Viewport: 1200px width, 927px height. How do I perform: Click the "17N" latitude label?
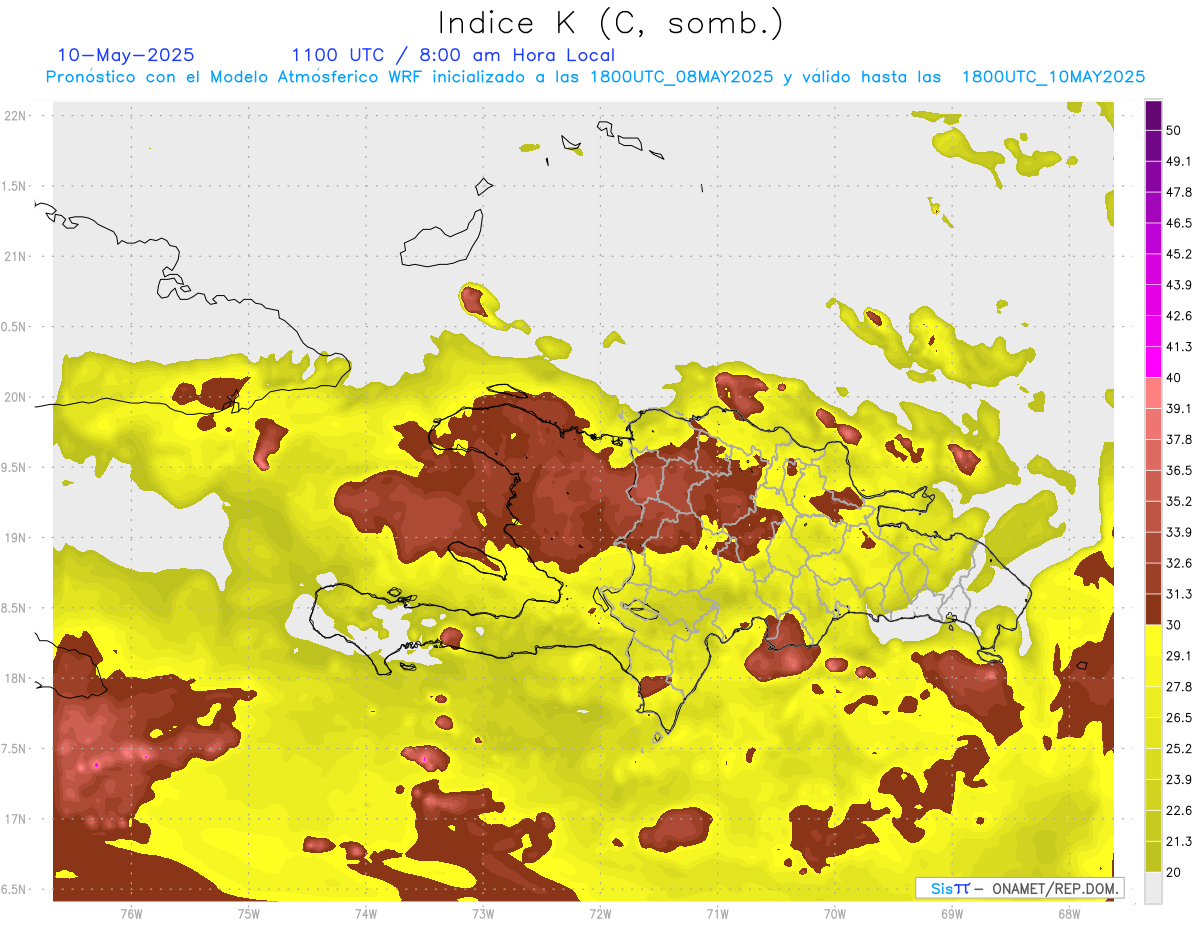coord(16,819)
